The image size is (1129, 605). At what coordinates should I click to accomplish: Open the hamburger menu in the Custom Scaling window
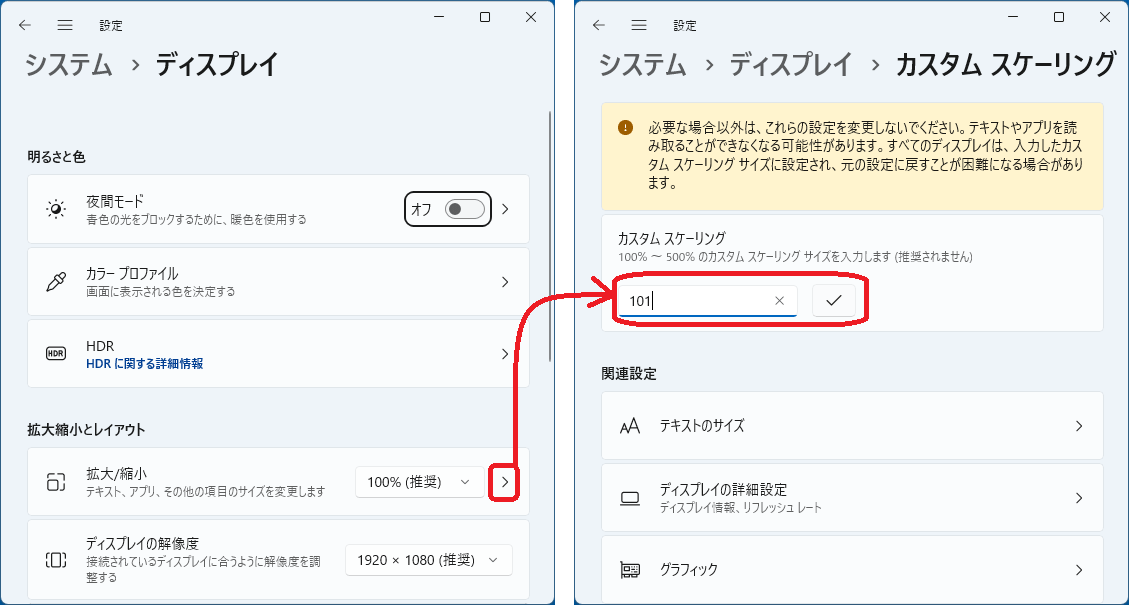(x=639, y=25)
